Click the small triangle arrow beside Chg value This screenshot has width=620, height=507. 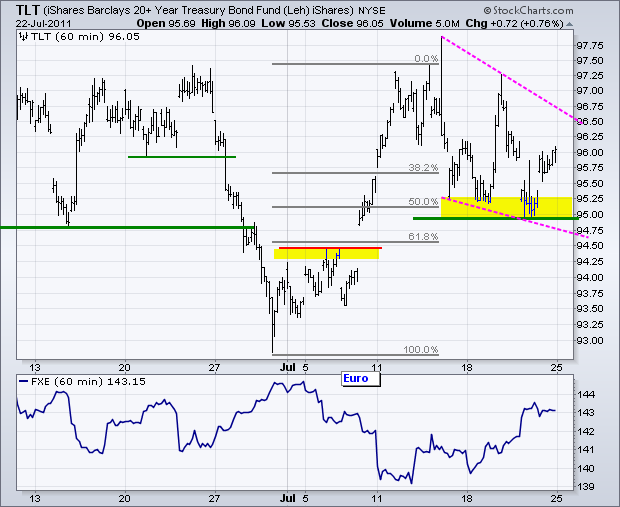(569, 25)
